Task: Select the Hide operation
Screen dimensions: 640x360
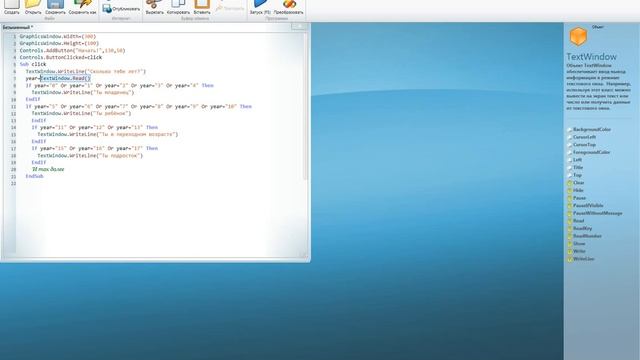Action: point(578,190)
